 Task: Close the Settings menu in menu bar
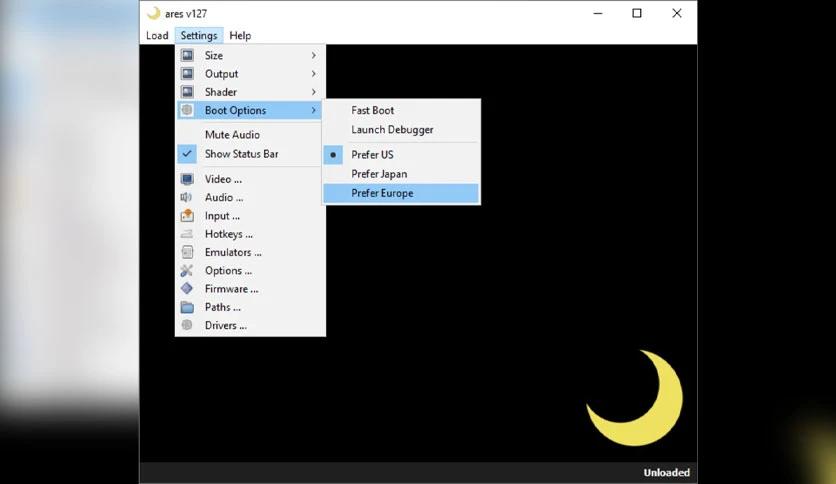[x=198, y=36]
